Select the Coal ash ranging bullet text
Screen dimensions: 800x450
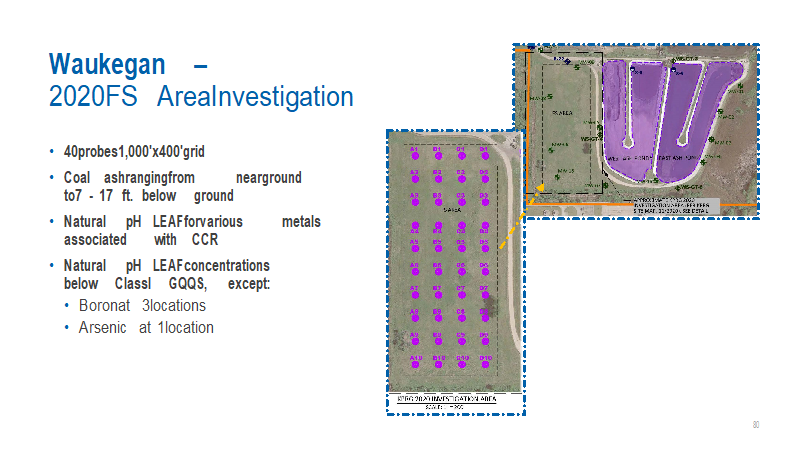[x=182, y=186]
